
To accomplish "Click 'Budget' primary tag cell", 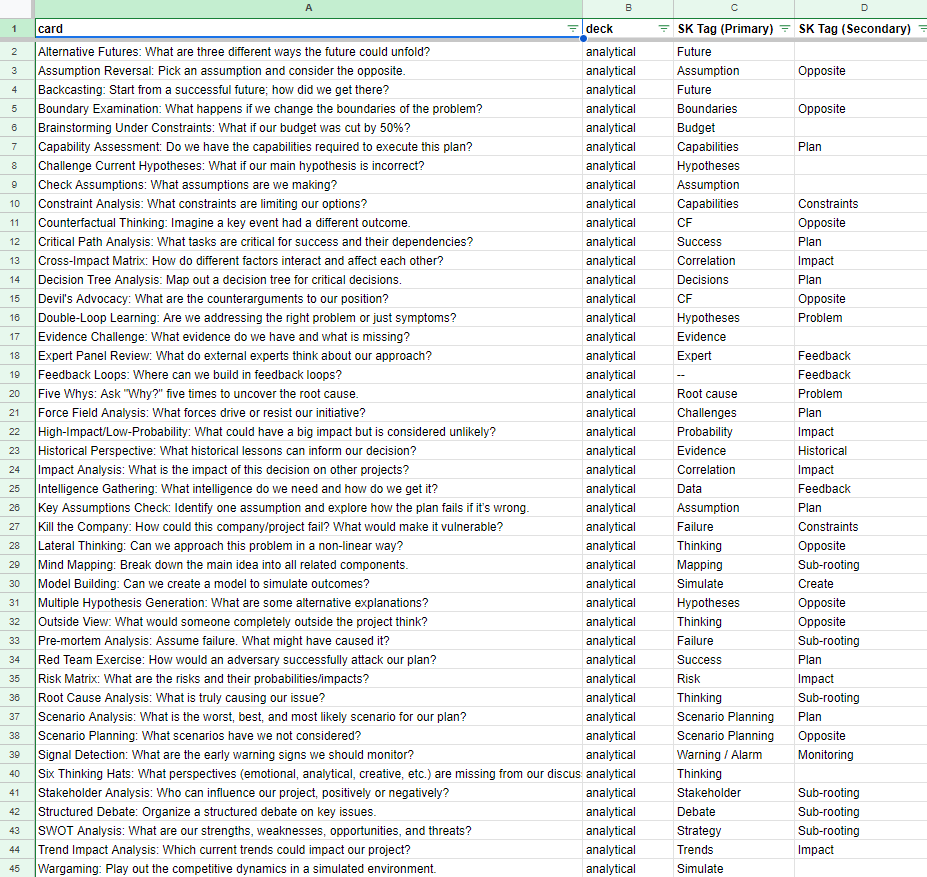I will pos(734,128).
